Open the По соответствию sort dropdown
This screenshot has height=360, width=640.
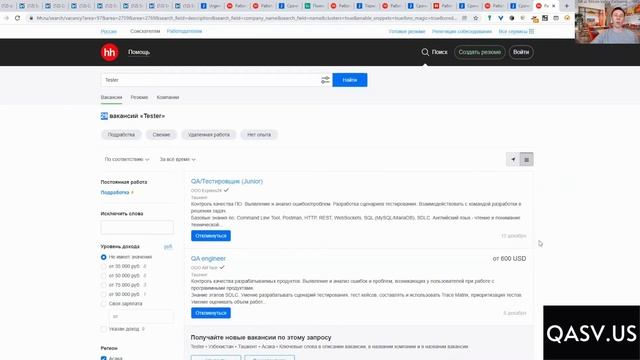coord(127,159)
